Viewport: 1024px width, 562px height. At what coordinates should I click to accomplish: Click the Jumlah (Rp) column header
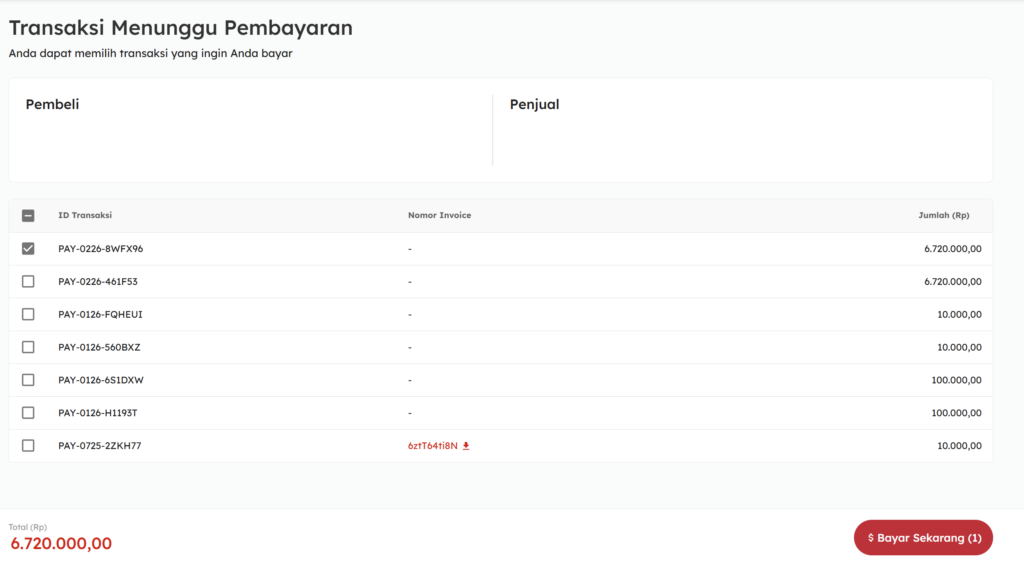point(943,215)
